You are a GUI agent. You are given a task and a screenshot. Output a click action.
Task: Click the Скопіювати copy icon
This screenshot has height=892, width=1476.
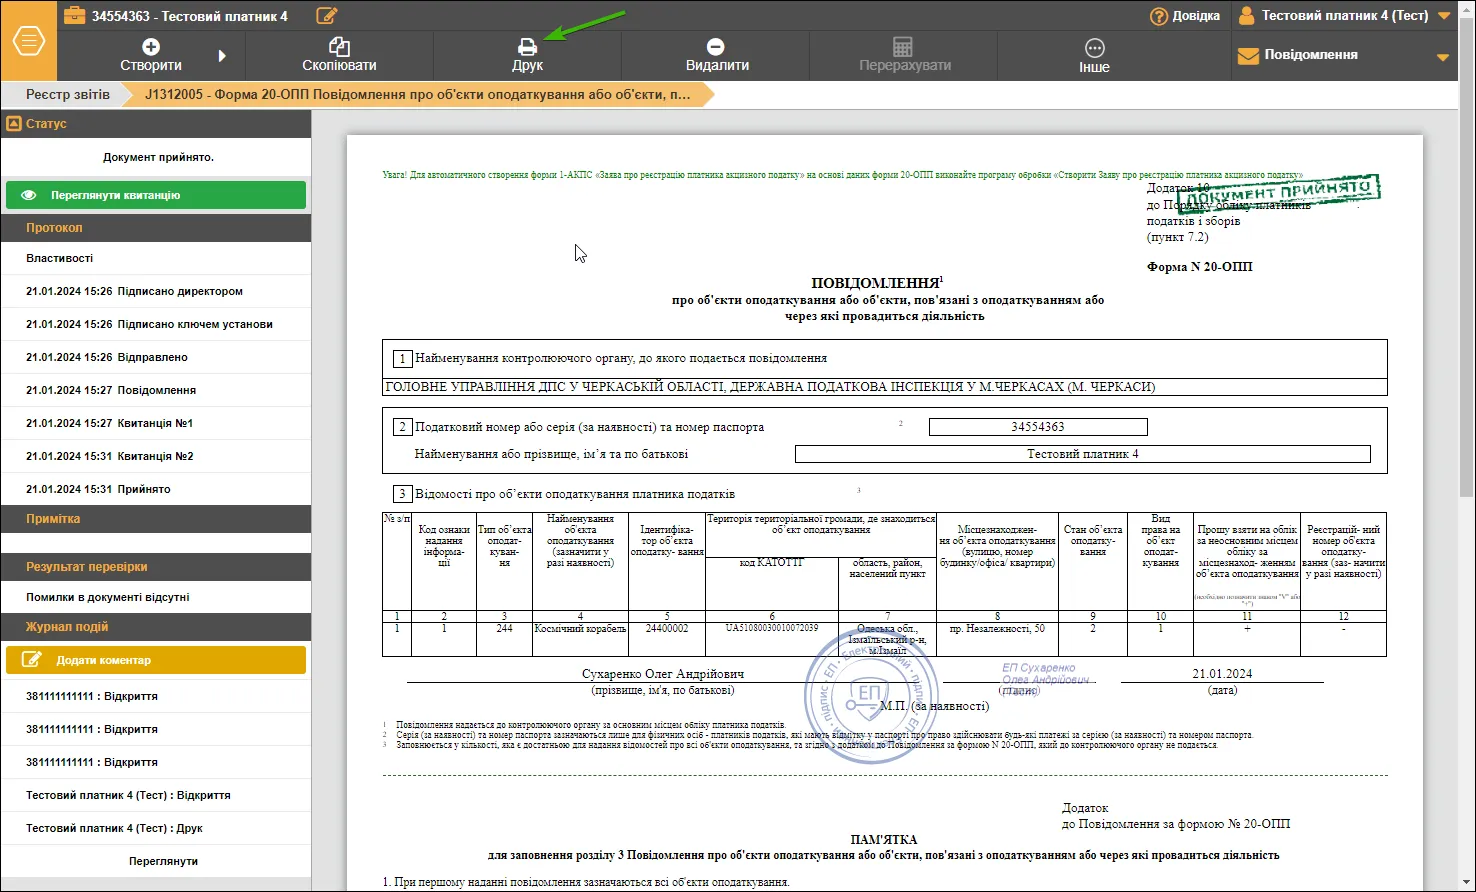coord(339,47)
